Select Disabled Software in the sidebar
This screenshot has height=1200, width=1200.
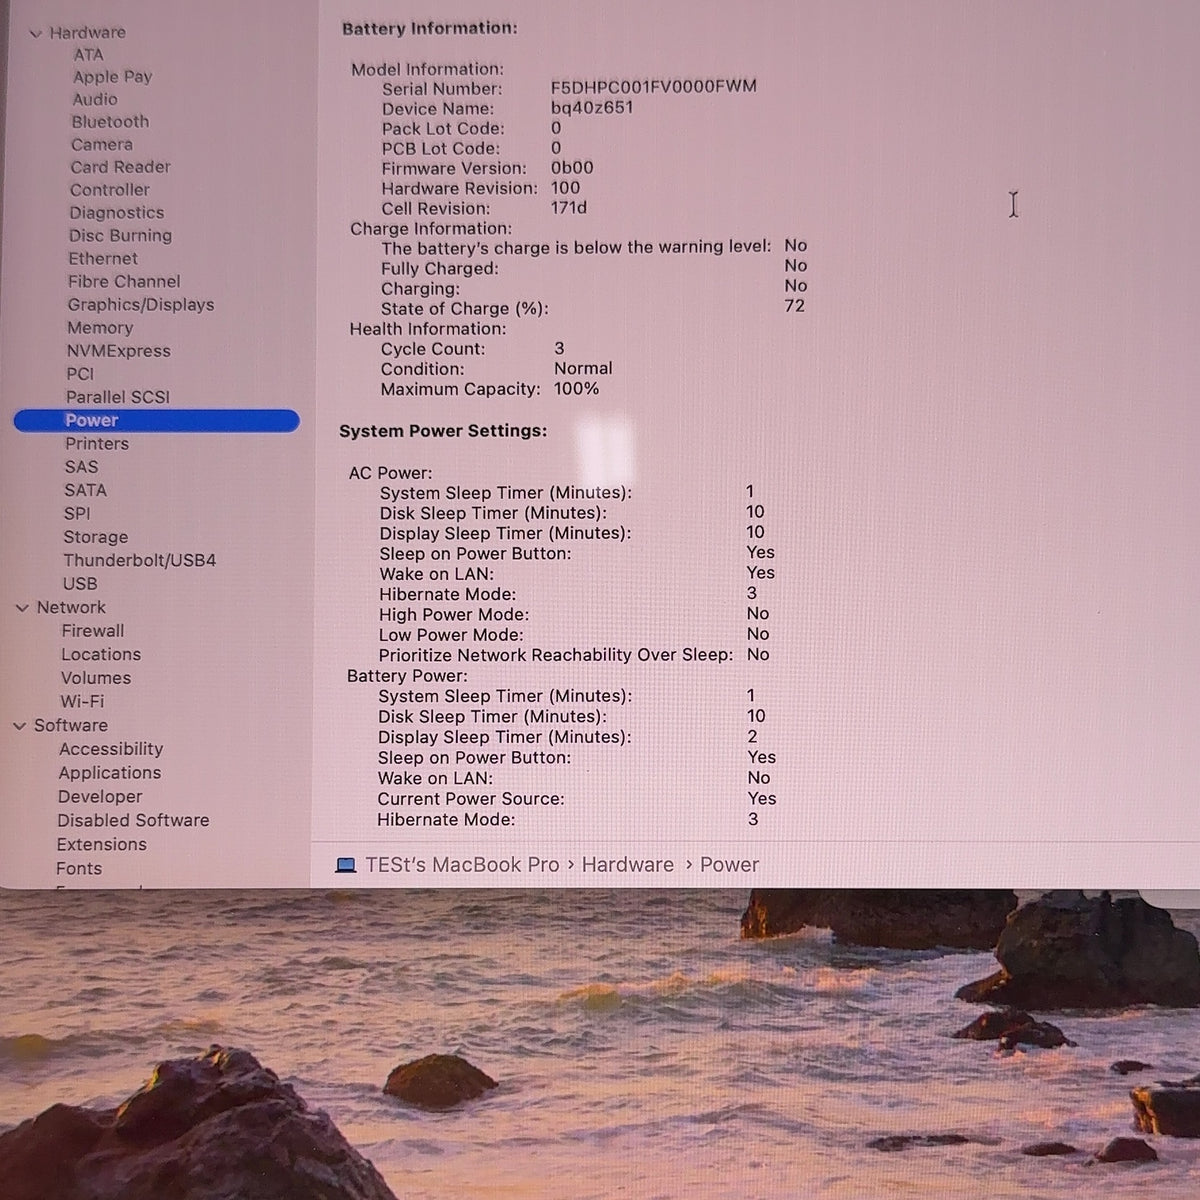(133, 821)
